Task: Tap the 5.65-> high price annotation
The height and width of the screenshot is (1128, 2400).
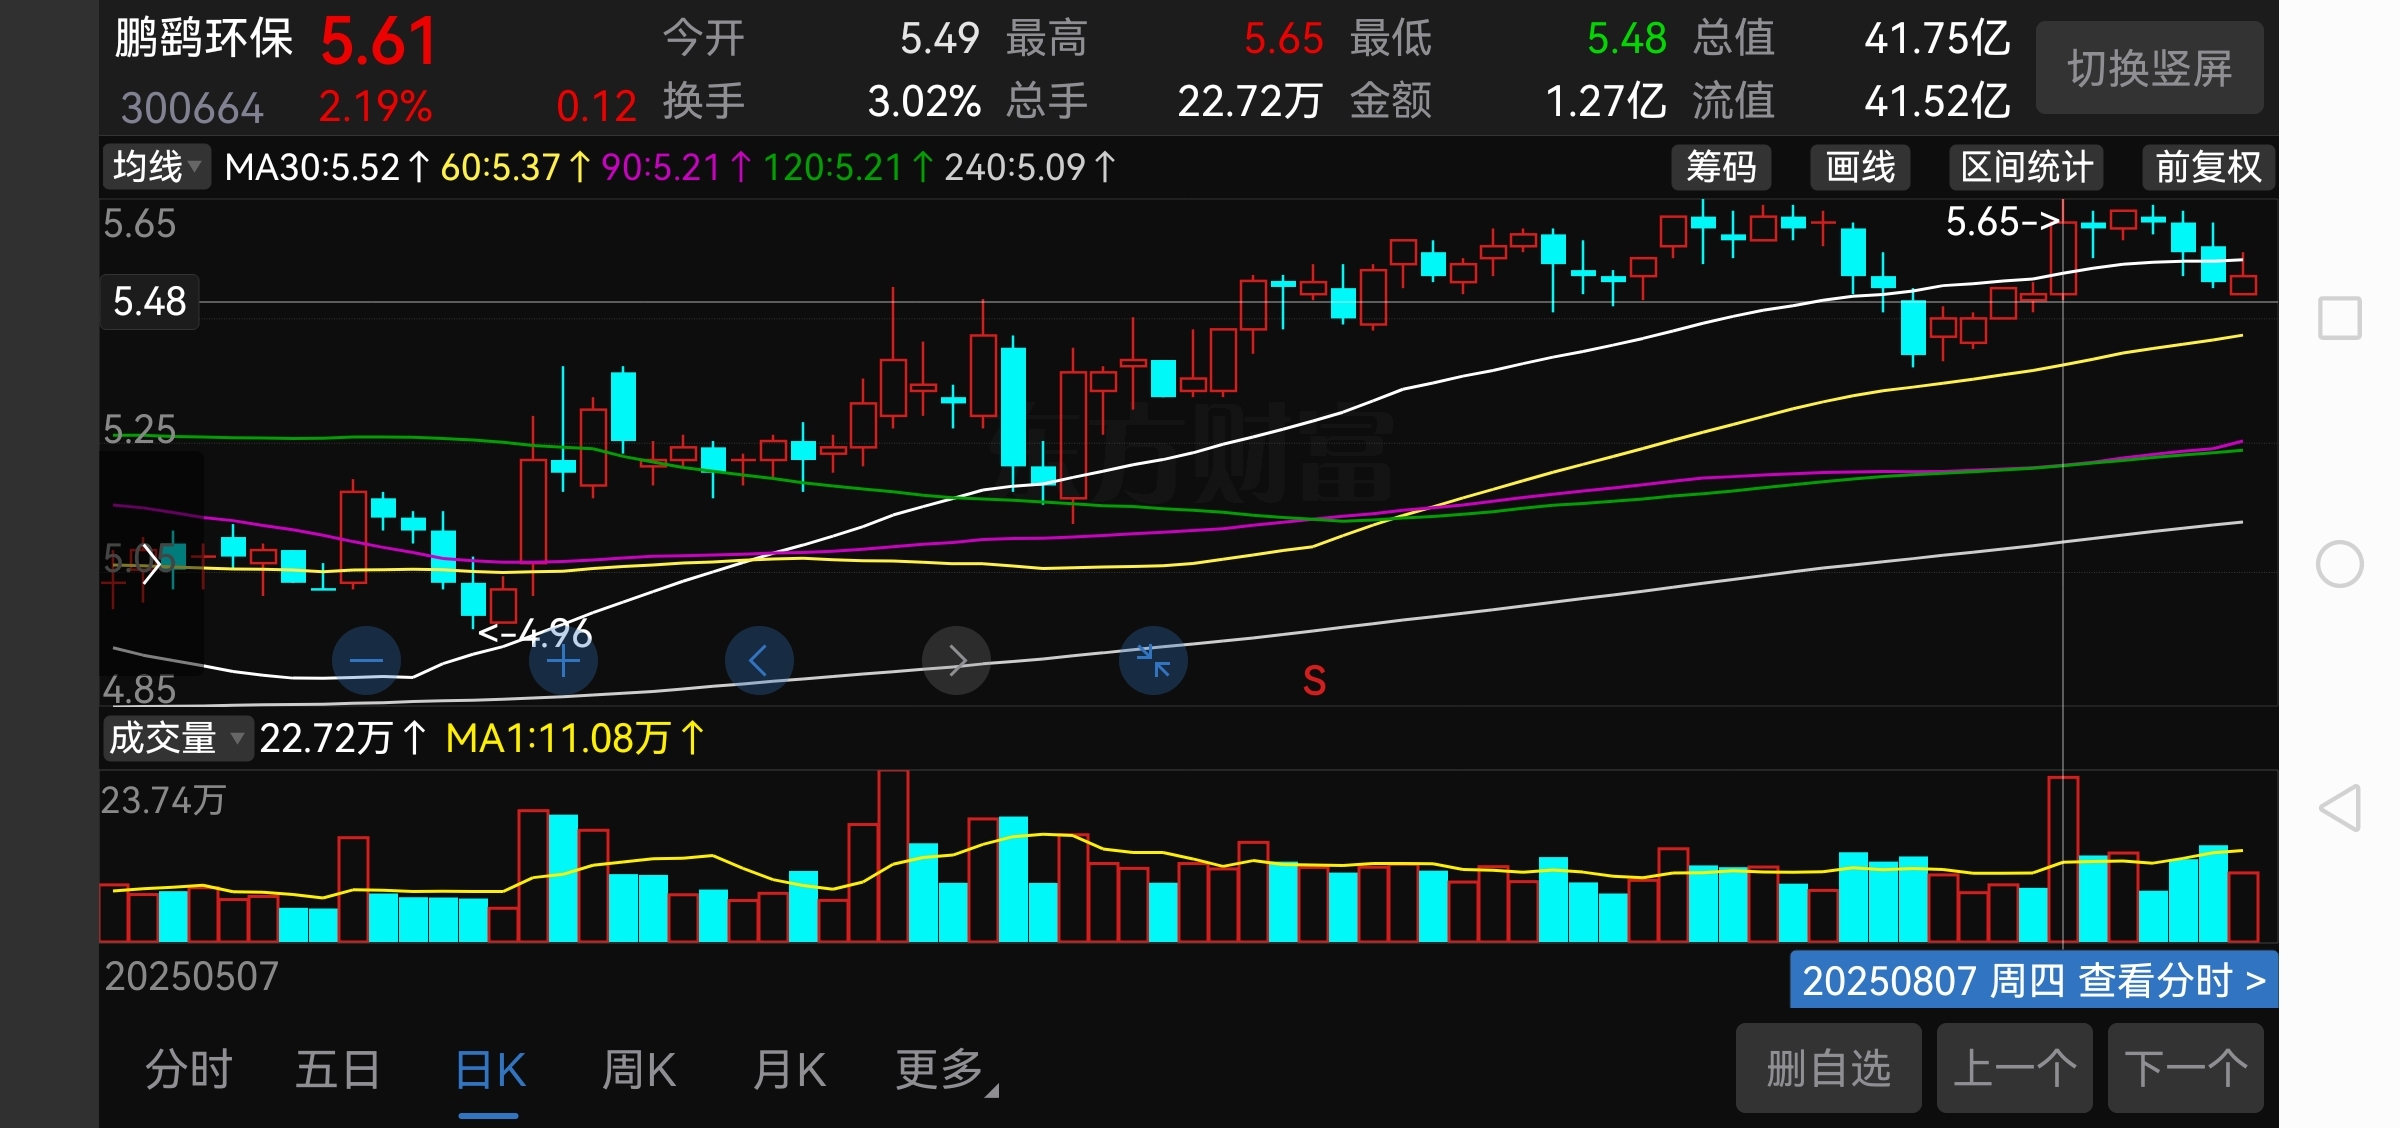Action: pos(2003,221)
